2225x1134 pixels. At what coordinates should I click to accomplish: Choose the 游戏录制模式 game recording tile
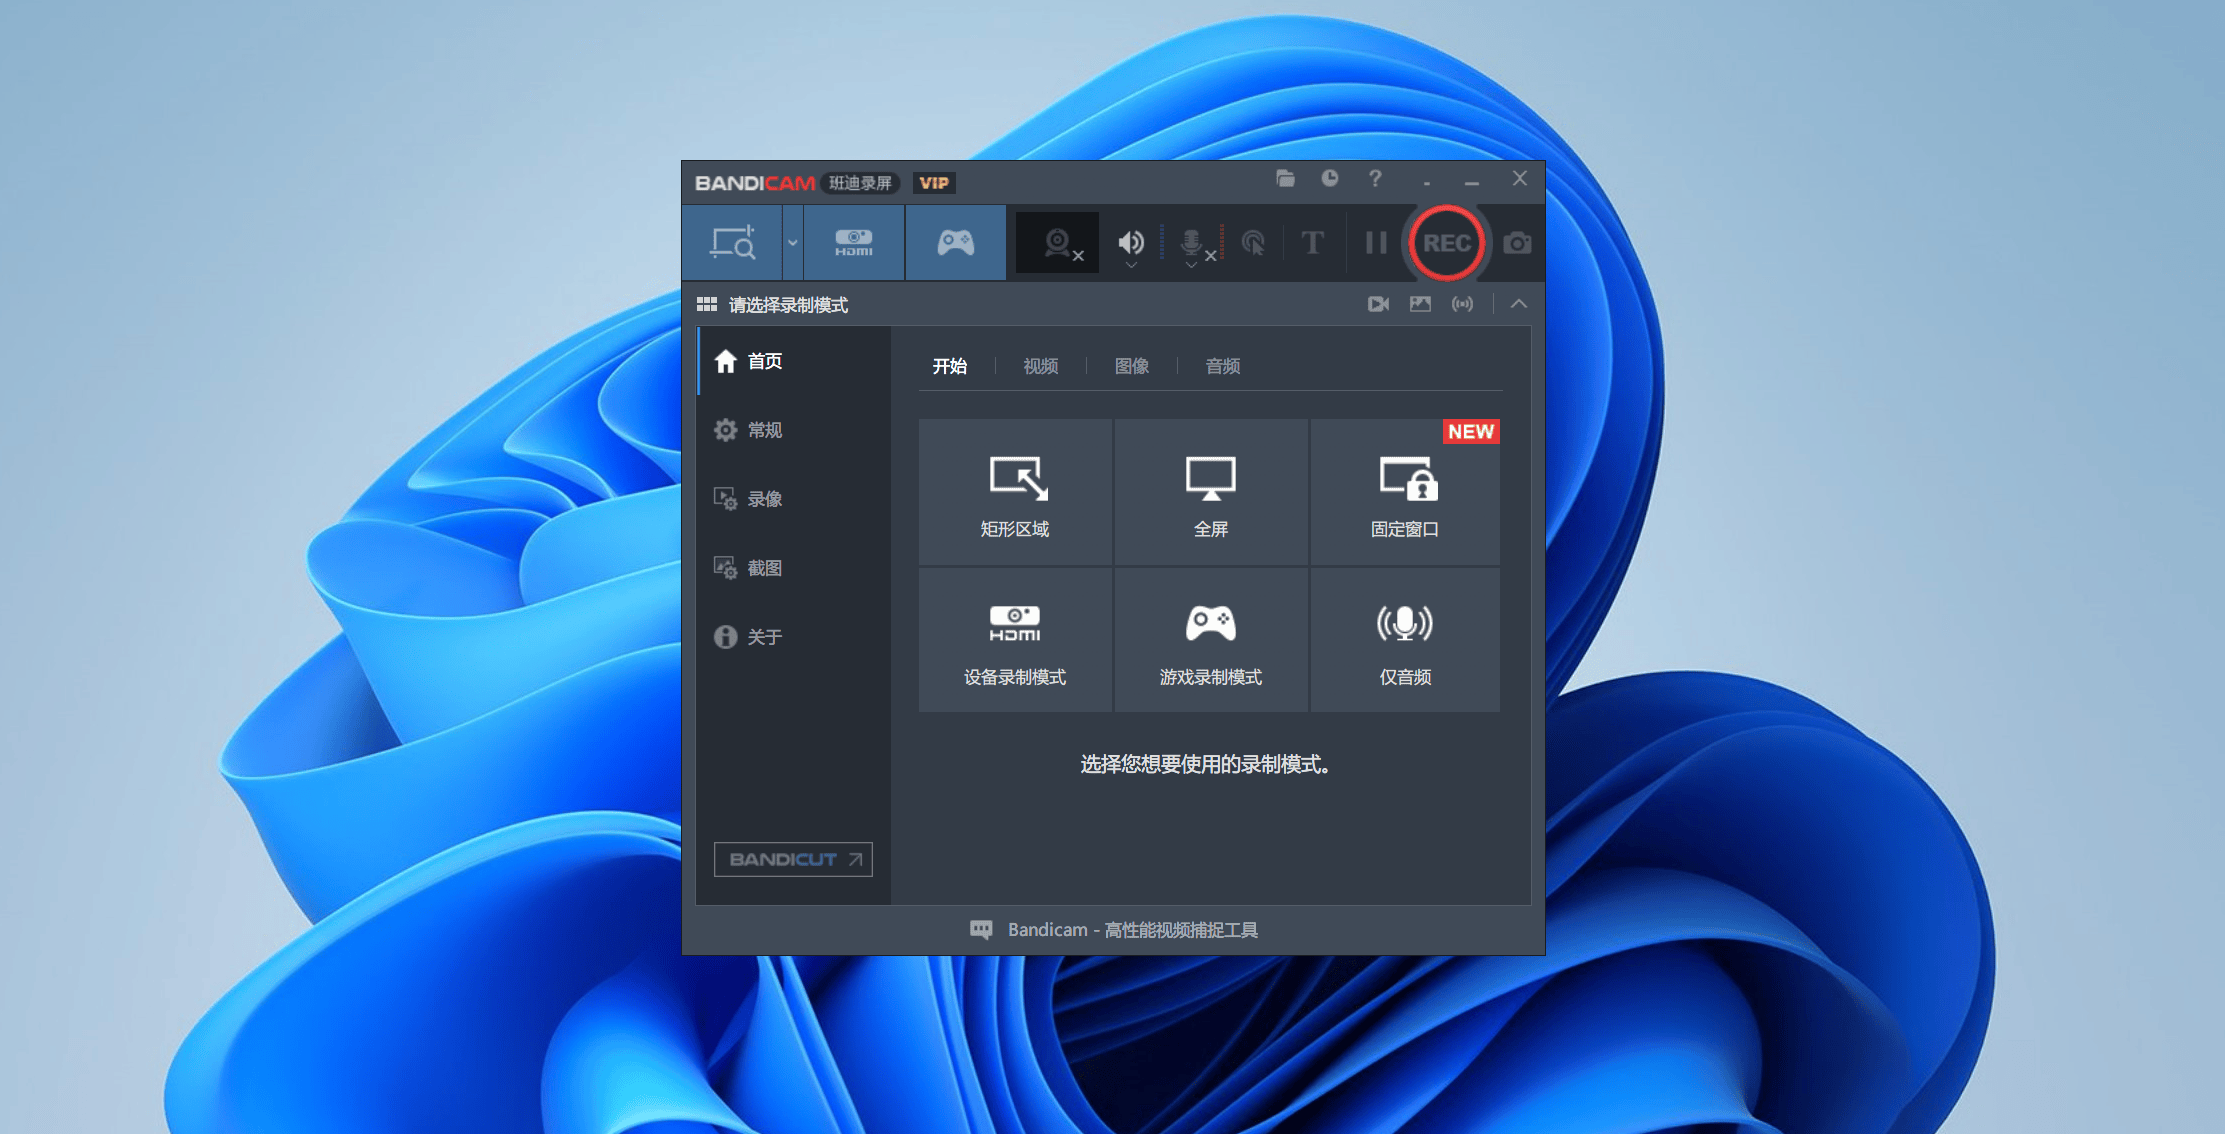[1211, 640]
